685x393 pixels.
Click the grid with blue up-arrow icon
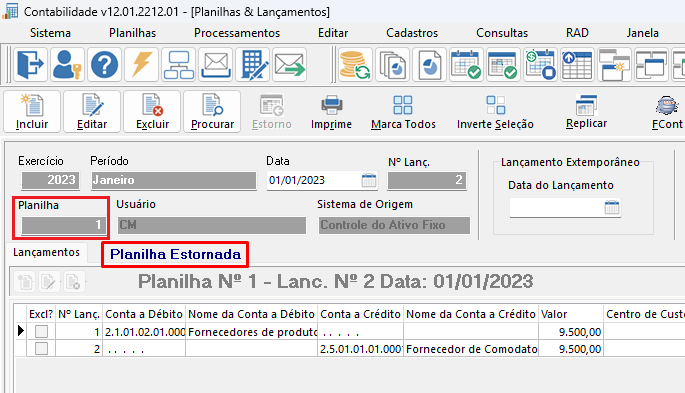(x=577, y=65)
